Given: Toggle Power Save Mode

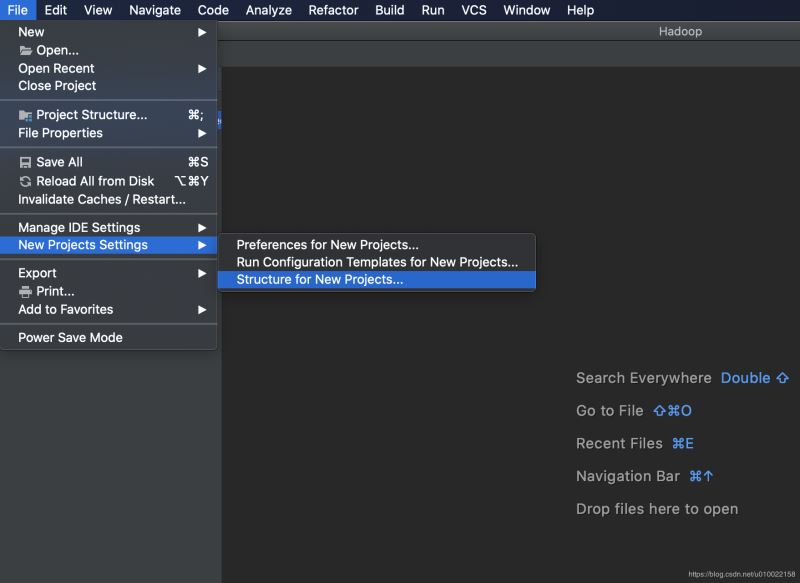Looking at the screenshot, I should coord(70,337).
